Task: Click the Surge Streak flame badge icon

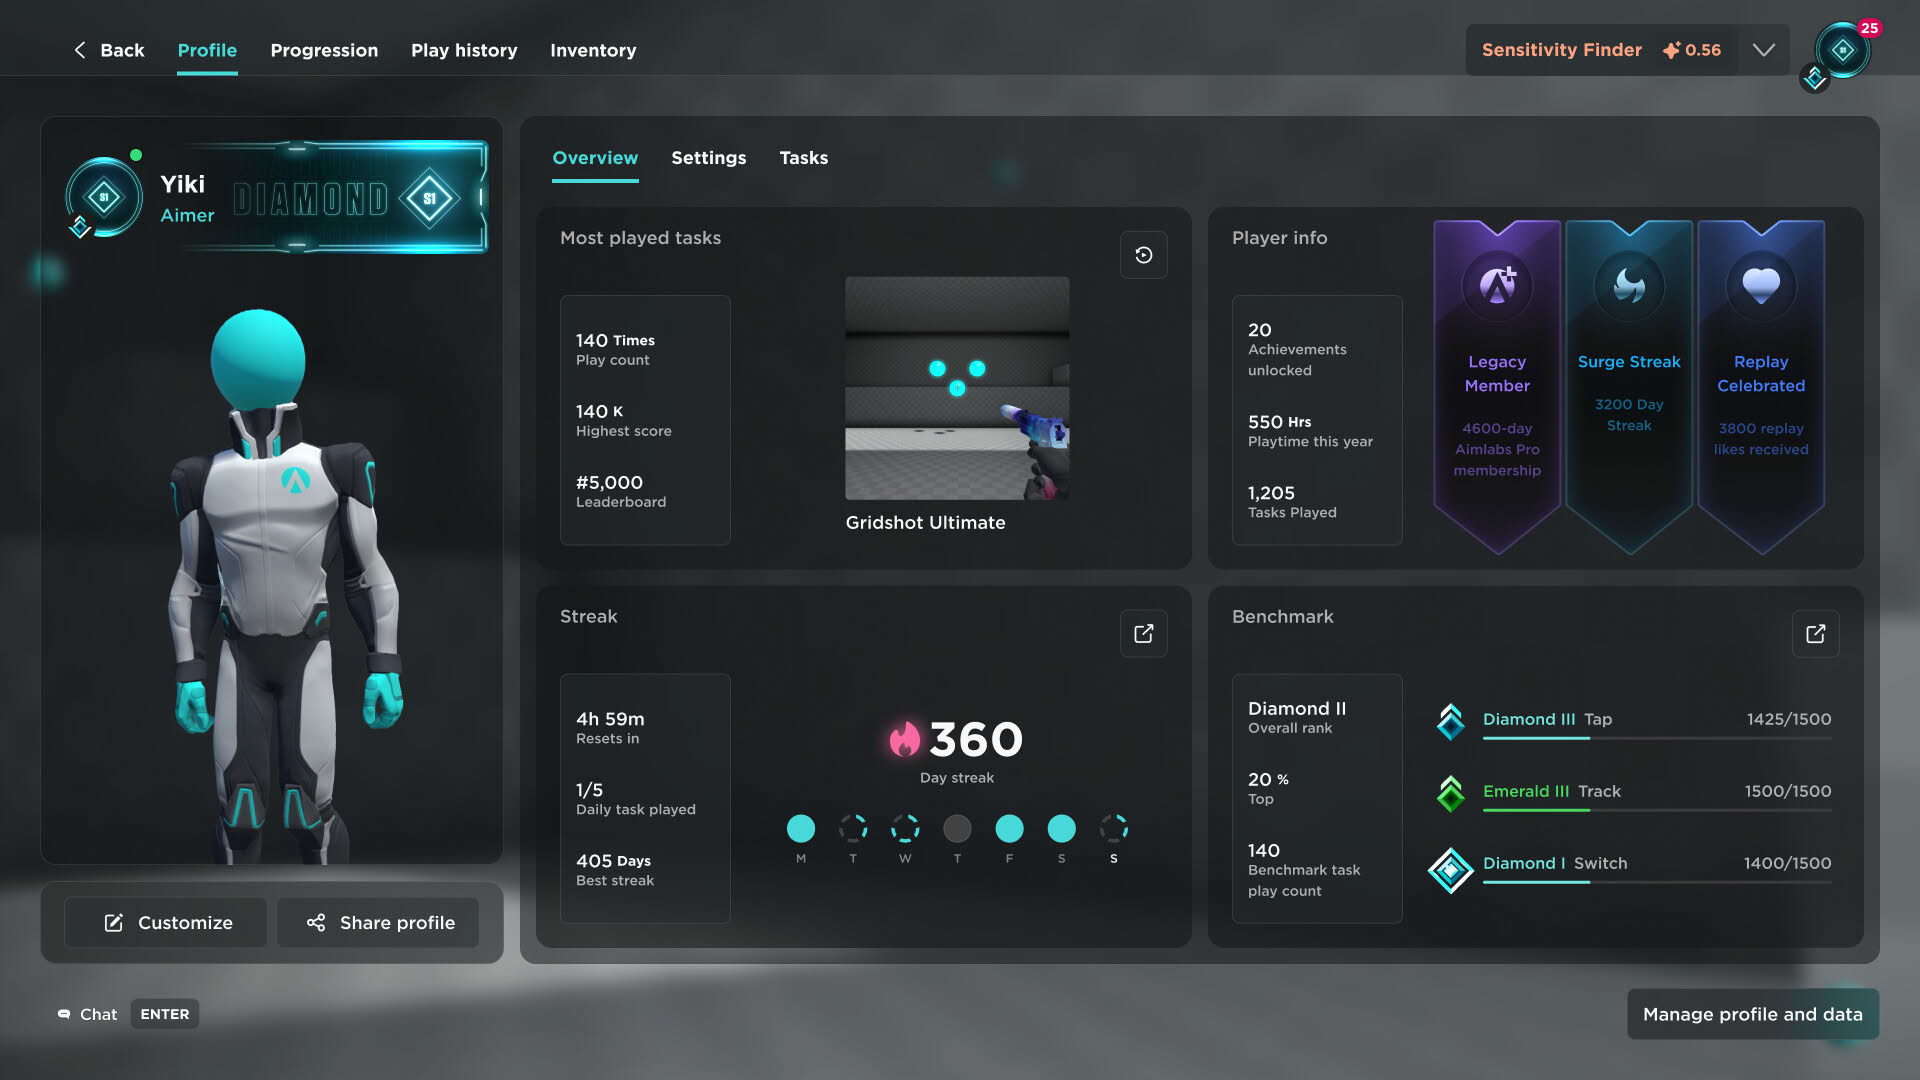Action: (1629, 286)
